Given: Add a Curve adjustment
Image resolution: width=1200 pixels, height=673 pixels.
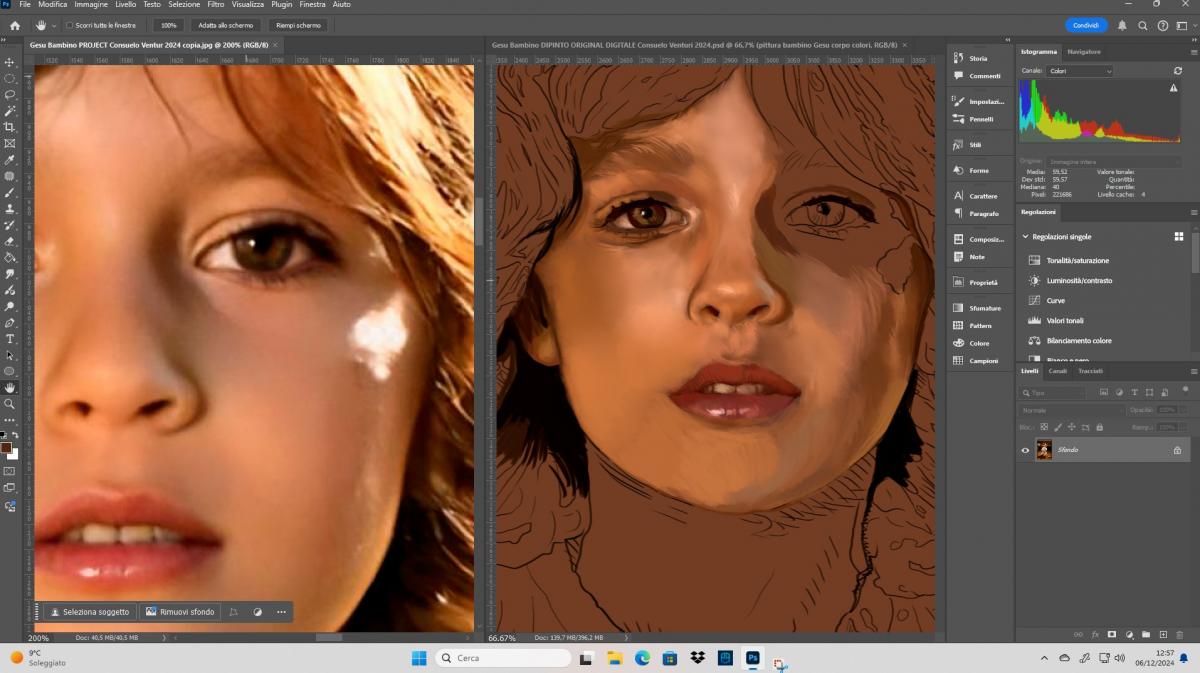Looking at the screenshot, I should coord(1047,300).
